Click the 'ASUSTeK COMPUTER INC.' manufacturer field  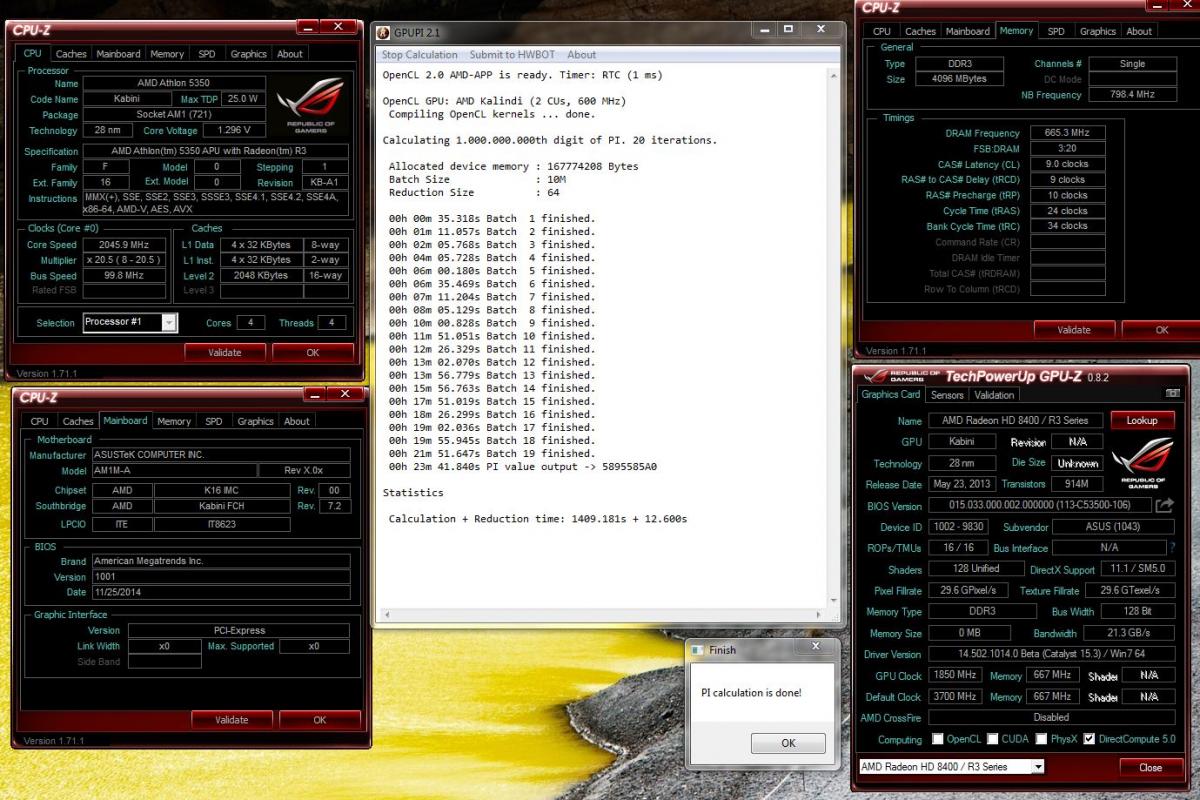coord(221,454)
